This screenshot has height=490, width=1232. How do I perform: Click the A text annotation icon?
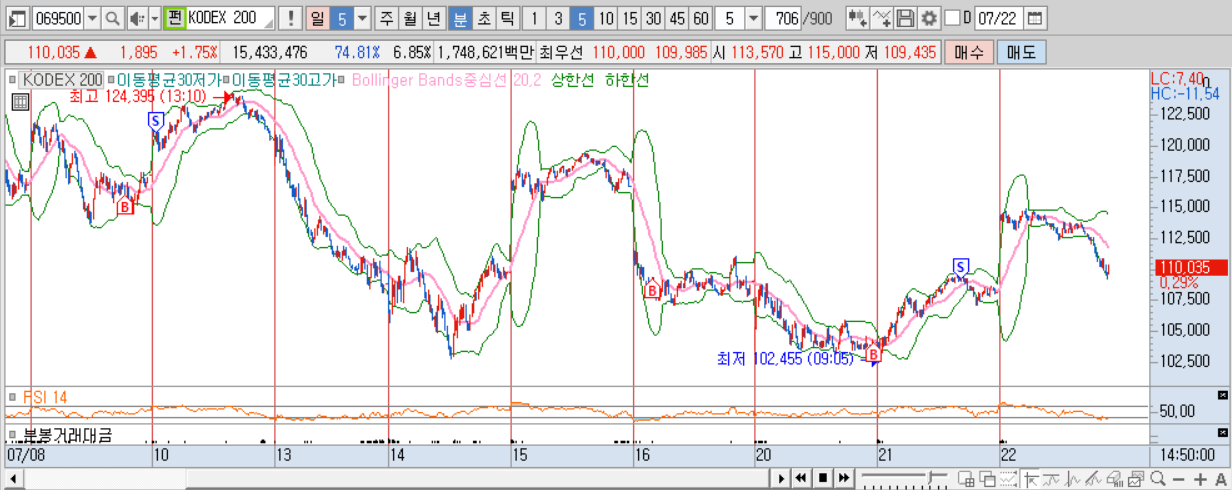click(x=1221, y=478)
